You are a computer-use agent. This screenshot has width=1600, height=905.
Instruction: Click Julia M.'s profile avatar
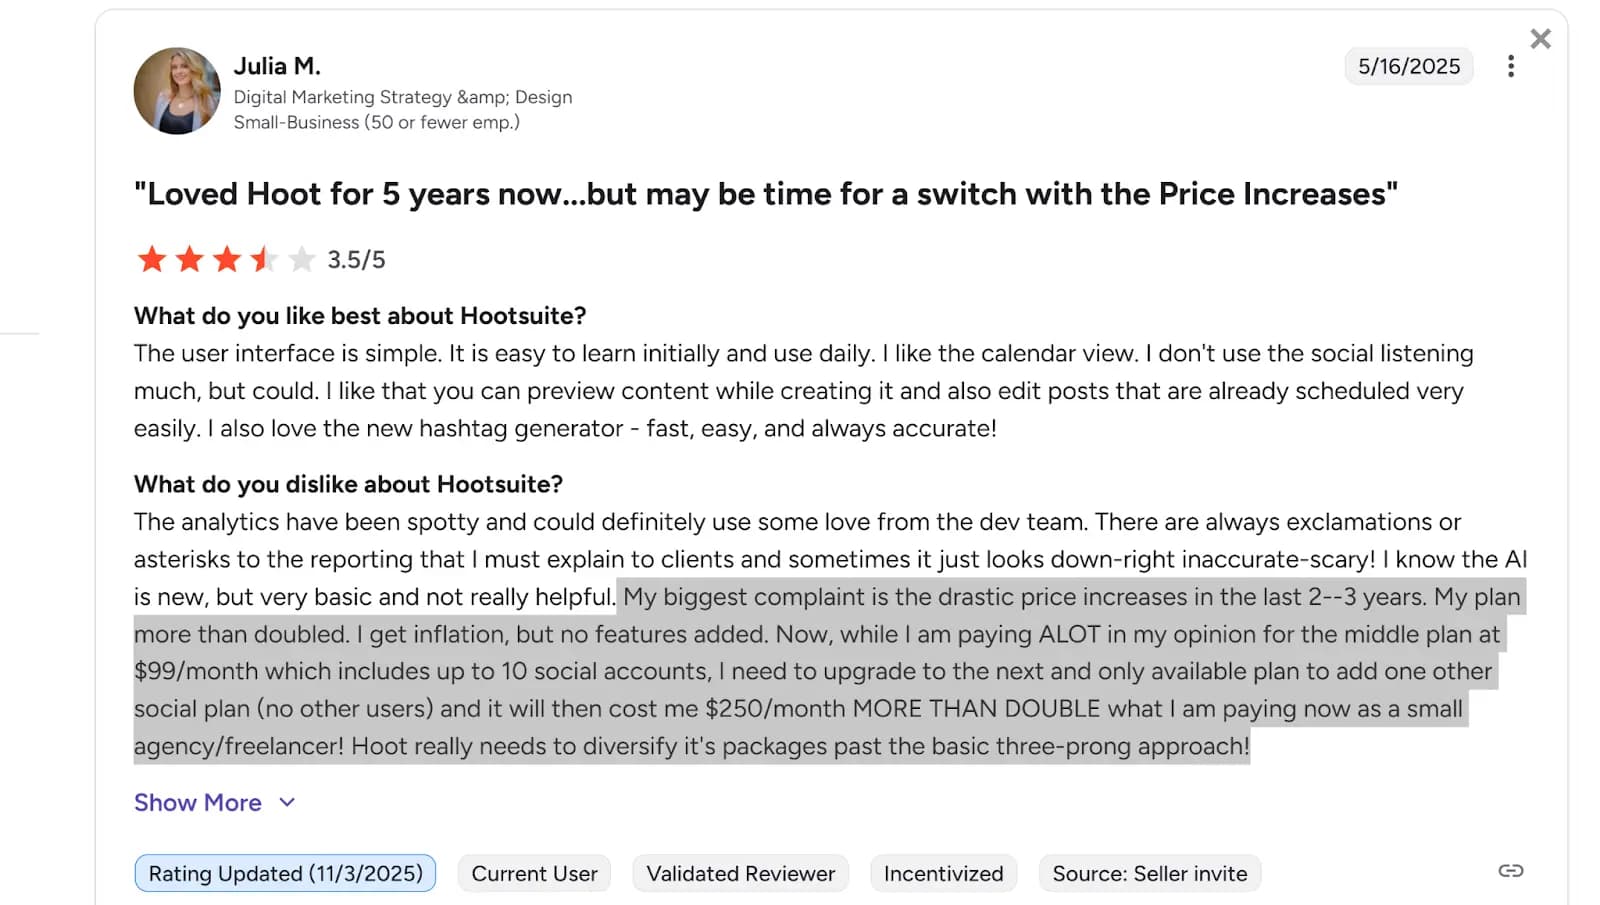point(177,90)
